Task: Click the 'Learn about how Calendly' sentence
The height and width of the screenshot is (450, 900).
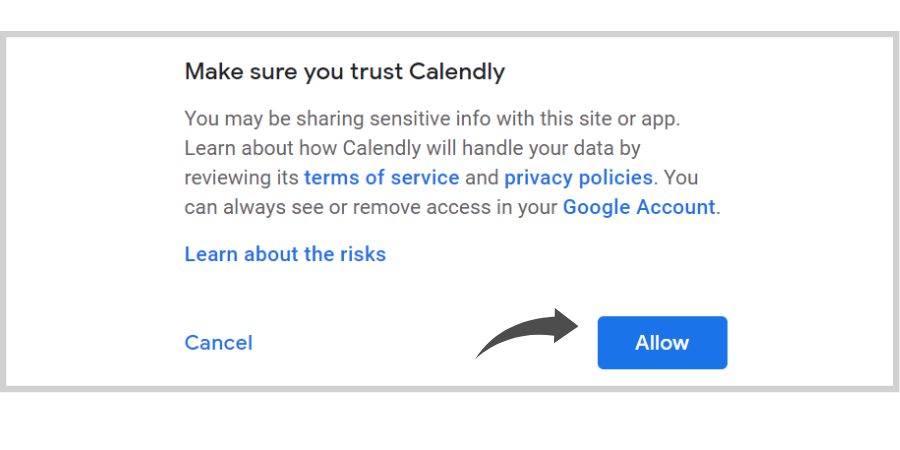Action: (412, 148)
